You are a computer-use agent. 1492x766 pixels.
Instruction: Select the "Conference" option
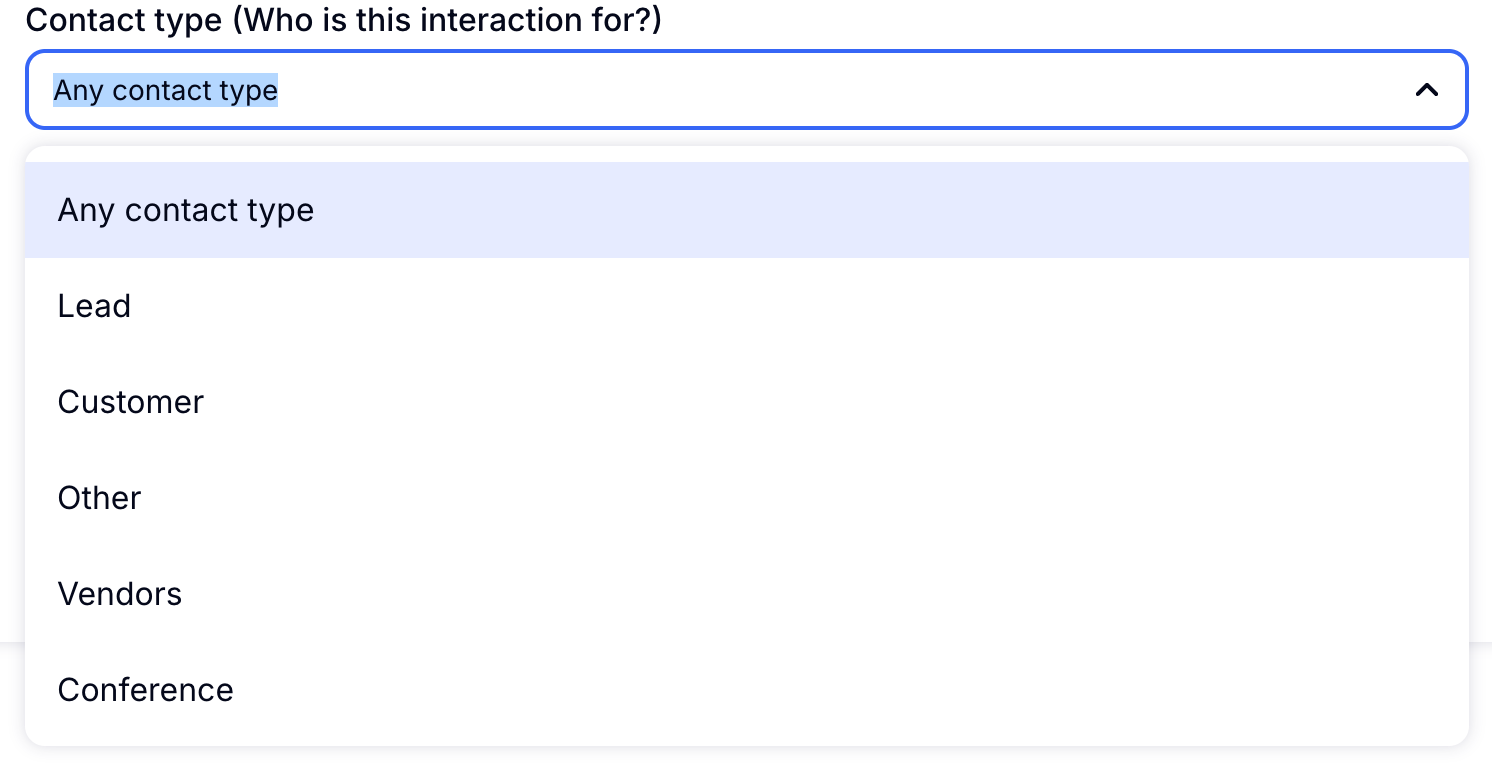click(146, 690)
